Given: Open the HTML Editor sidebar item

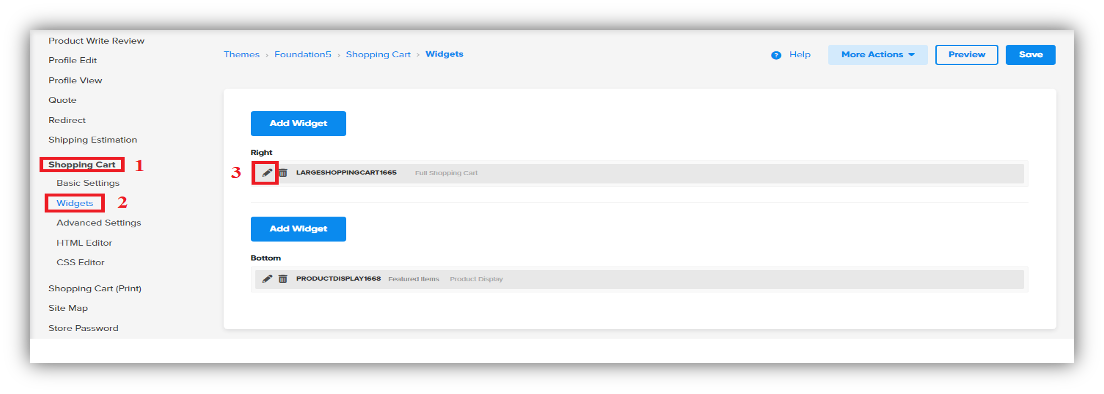Looking at the screenshot, I should coord(84,243).
